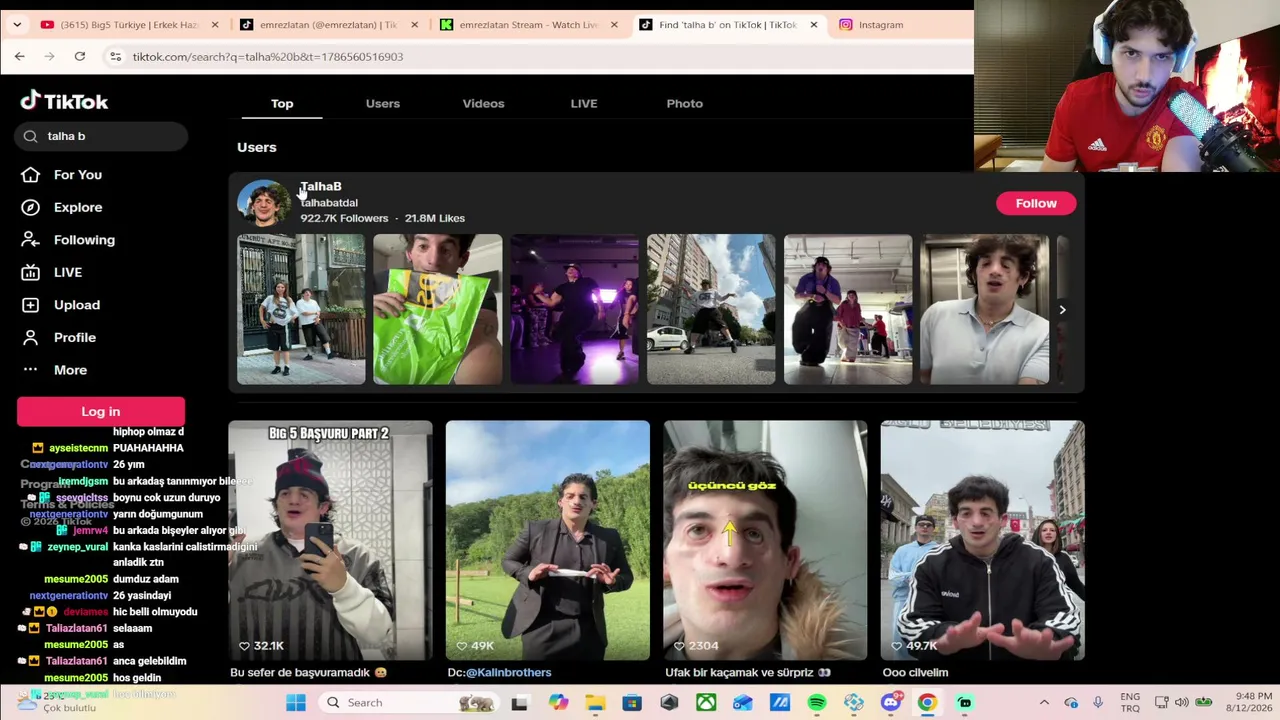Open the @Kalinbrothers mention link
Image resolution: width=1280 pixels, height=720 pixels.
508,673
